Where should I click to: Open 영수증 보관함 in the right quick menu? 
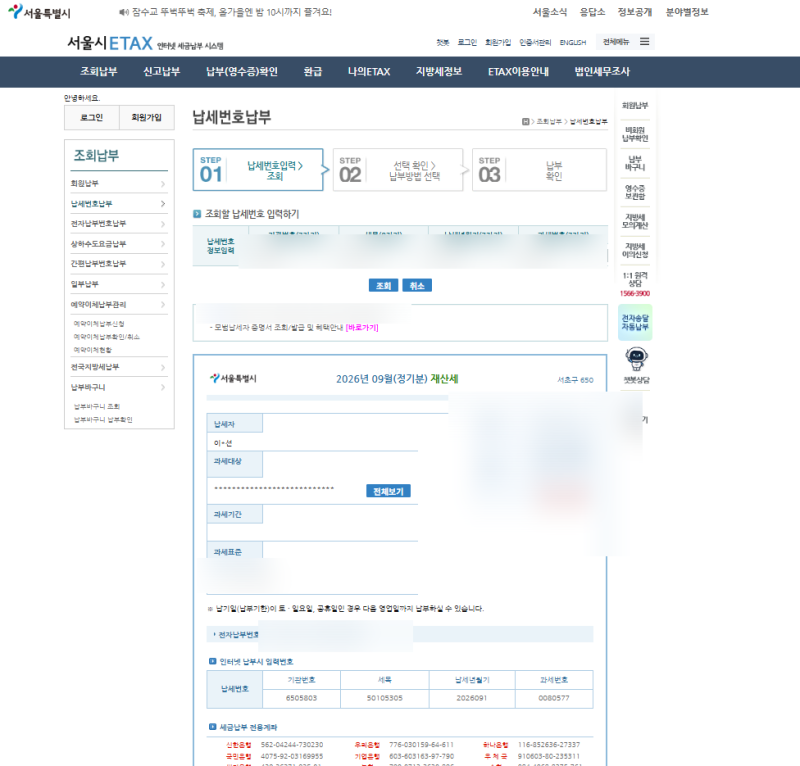[635, 192]
